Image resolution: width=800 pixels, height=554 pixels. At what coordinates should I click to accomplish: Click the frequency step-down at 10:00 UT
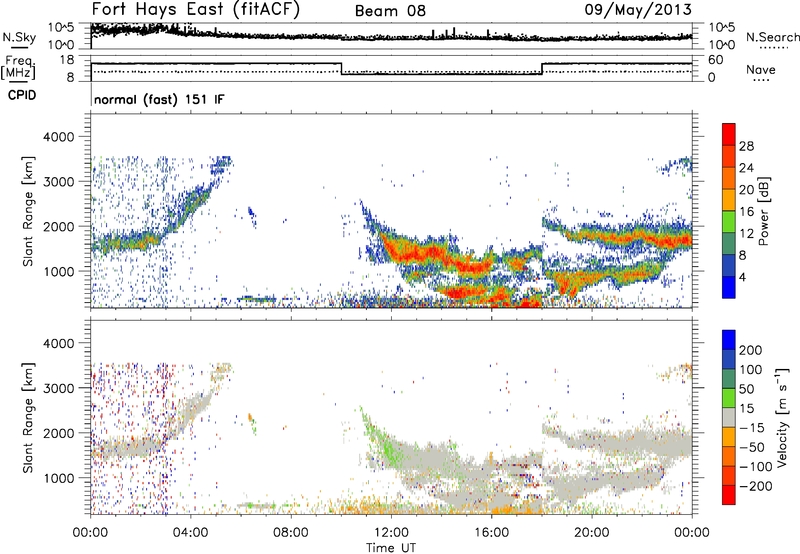(341, 69)
